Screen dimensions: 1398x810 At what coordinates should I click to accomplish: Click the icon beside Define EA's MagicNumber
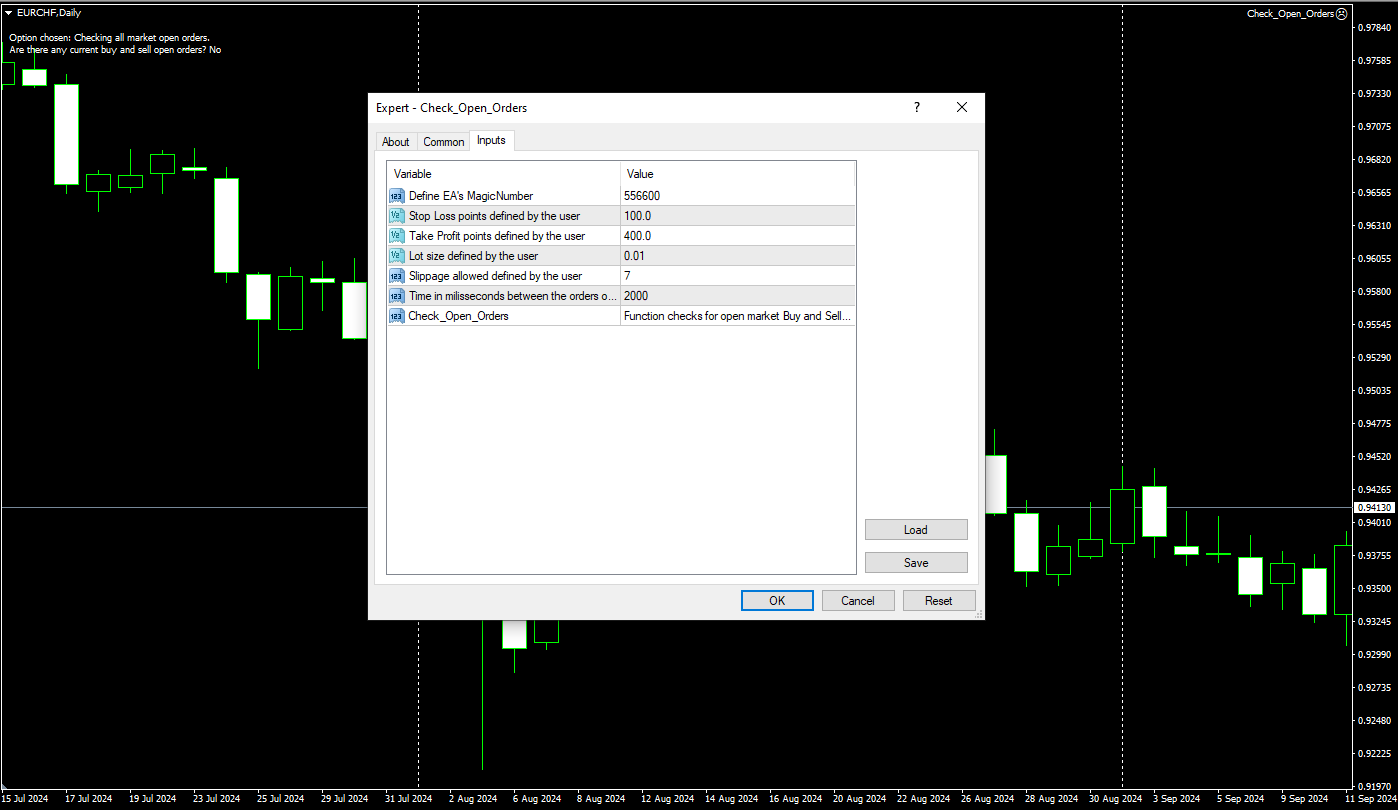pos(397,196)
